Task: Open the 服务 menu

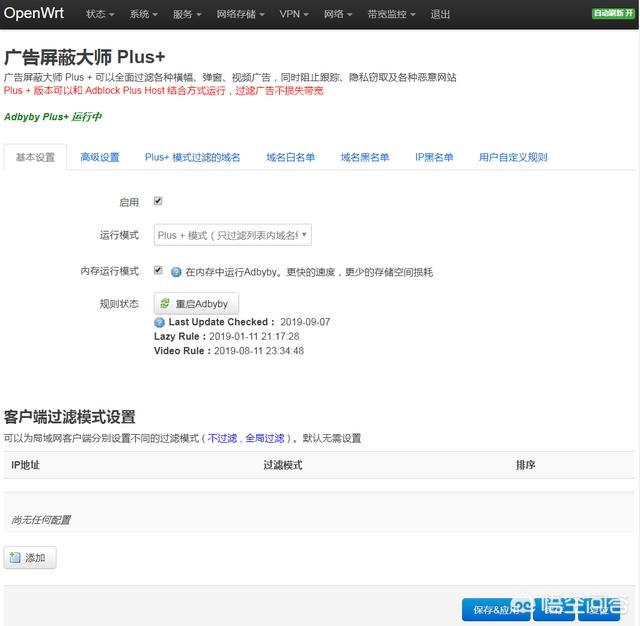Action: [x=187, y=14]
